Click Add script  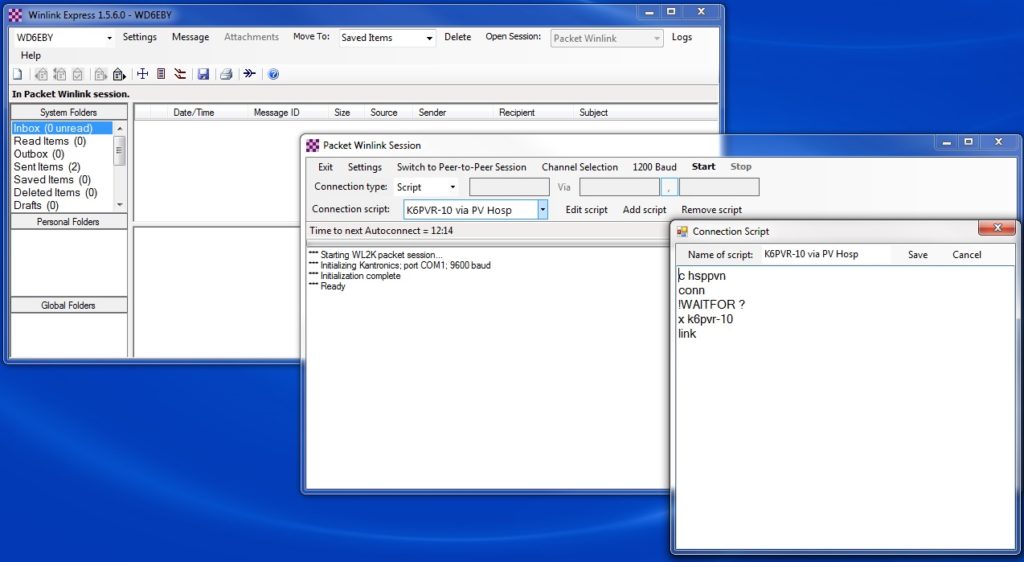(x=645, y=210)
